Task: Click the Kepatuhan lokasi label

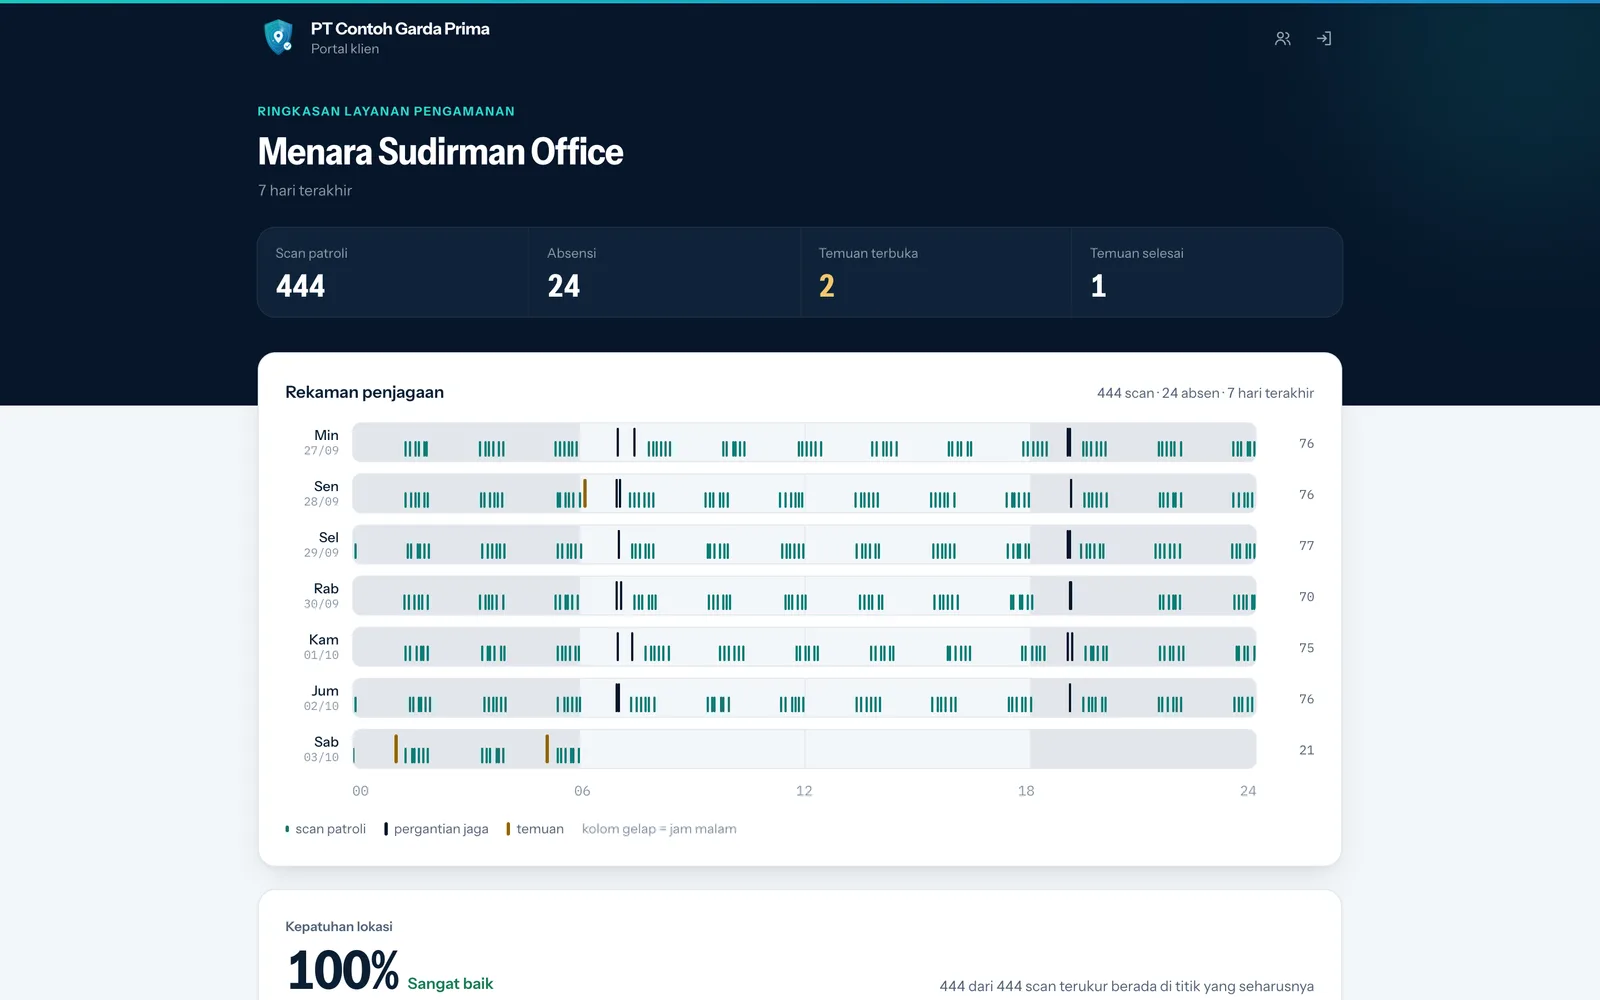Action: tap(339, 927)
